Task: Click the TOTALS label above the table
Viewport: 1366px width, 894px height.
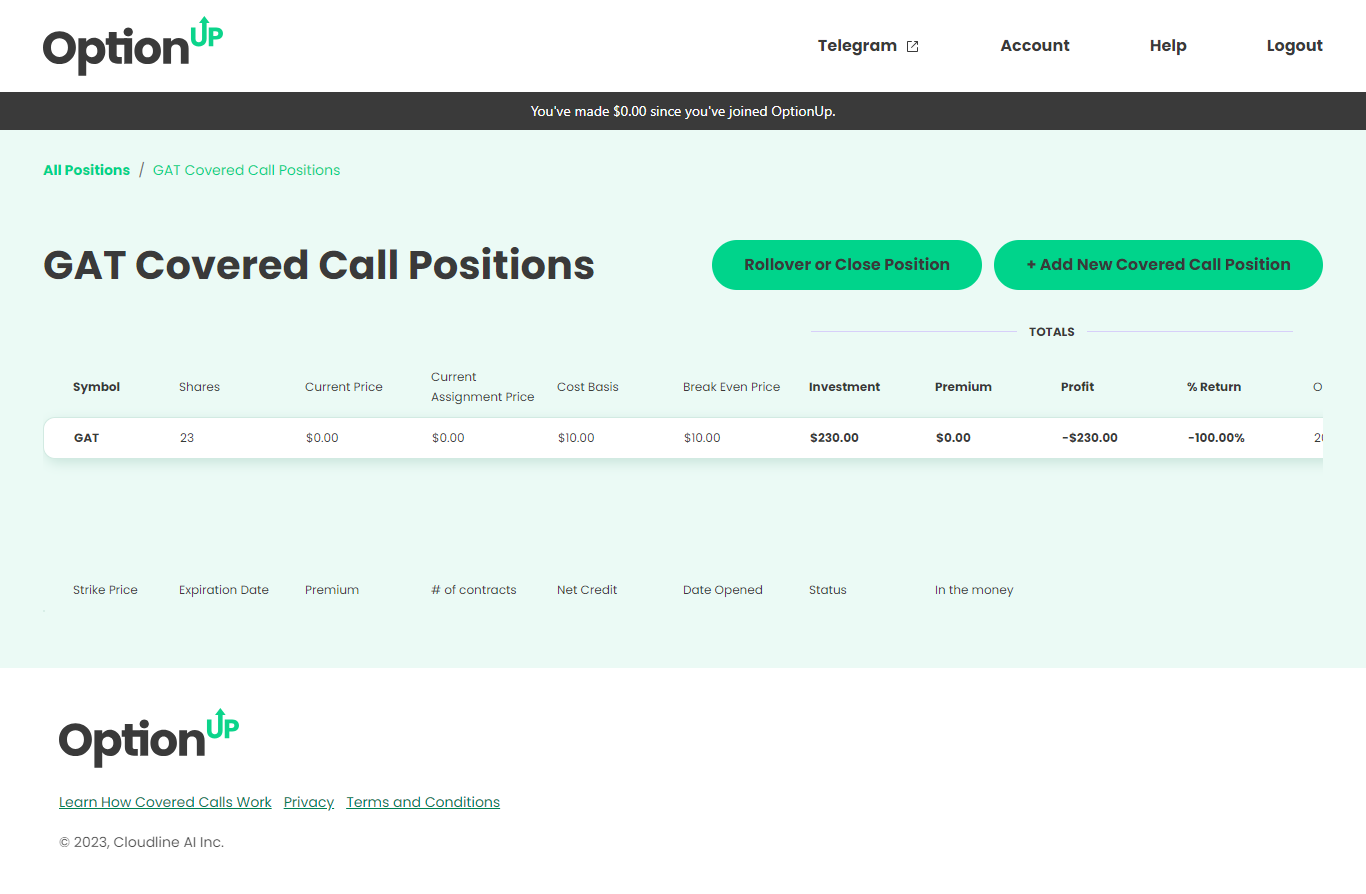Action: pos(1052,332)
